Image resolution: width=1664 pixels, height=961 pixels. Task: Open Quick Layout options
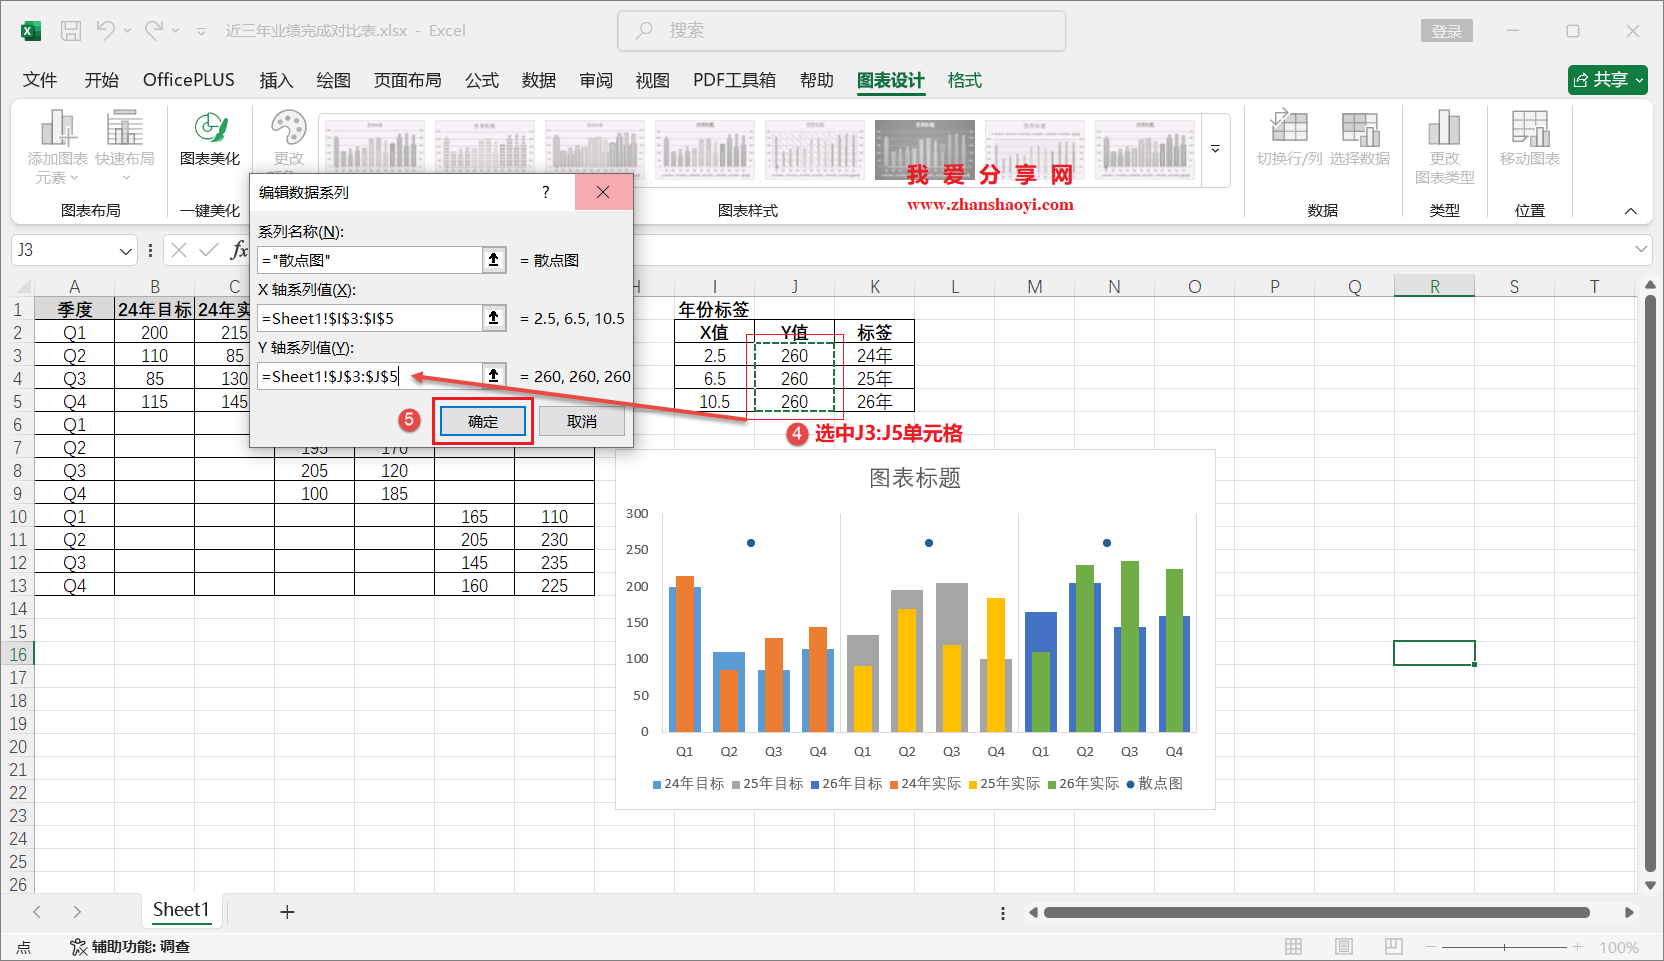pos(125,146)
